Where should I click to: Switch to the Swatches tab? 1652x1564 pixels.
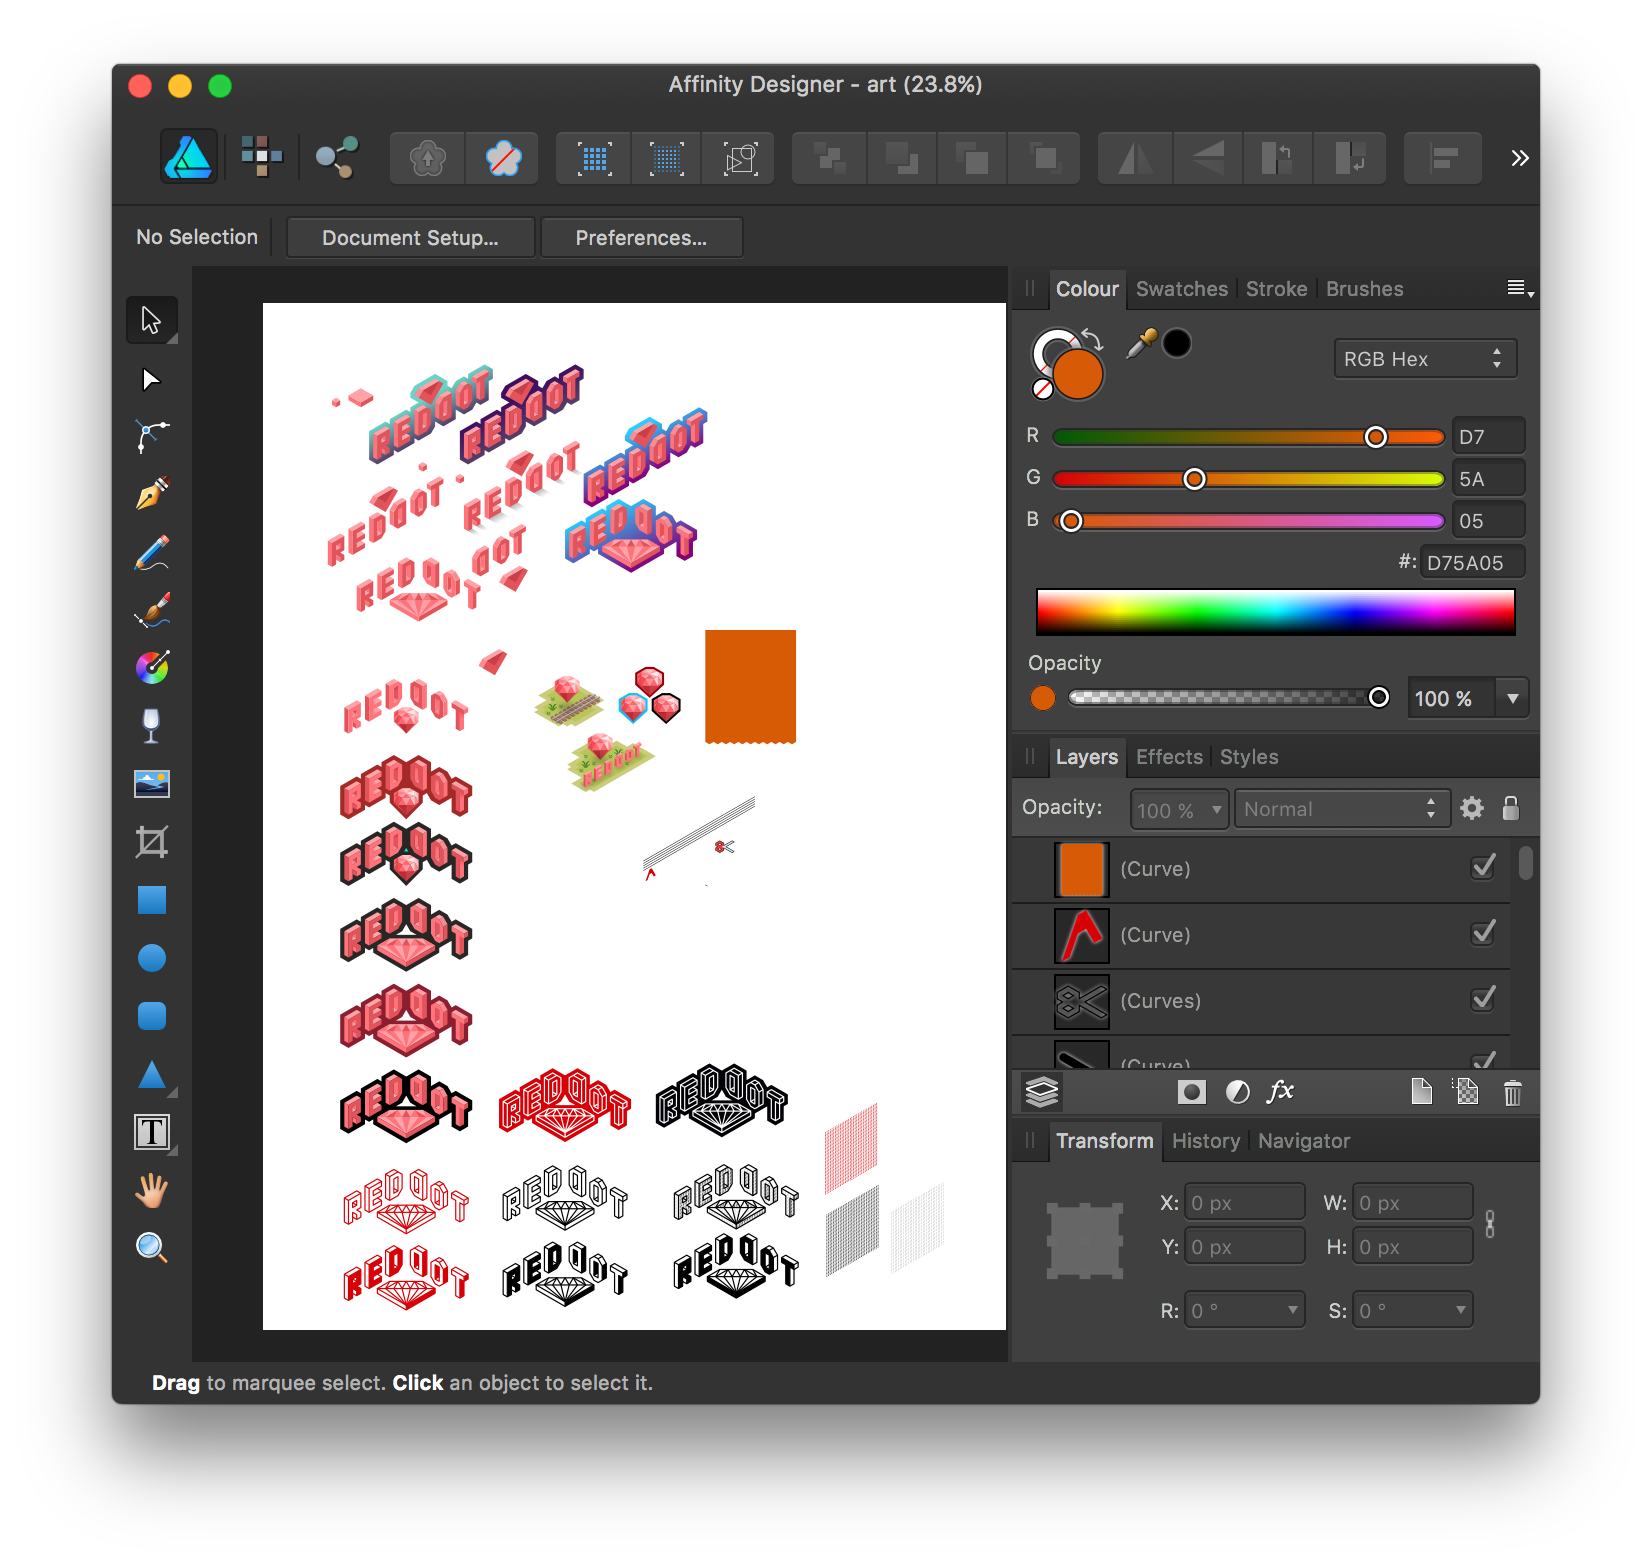[1181, 289]
